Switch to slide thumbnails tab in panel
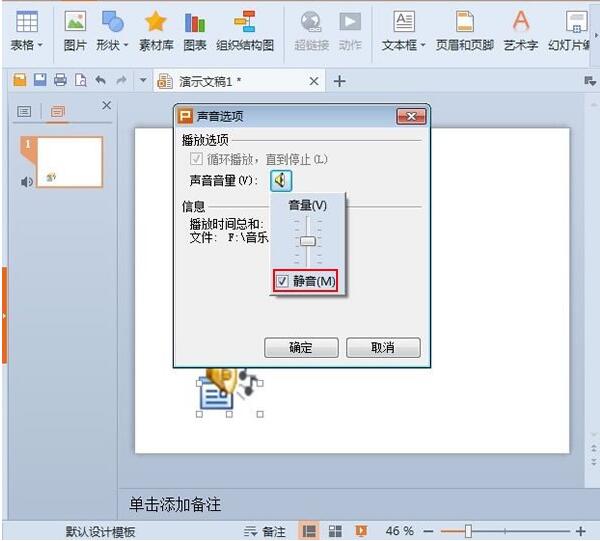Image resolution: width=600 pixels, height=541 pixels. click(x=58, y=112)
